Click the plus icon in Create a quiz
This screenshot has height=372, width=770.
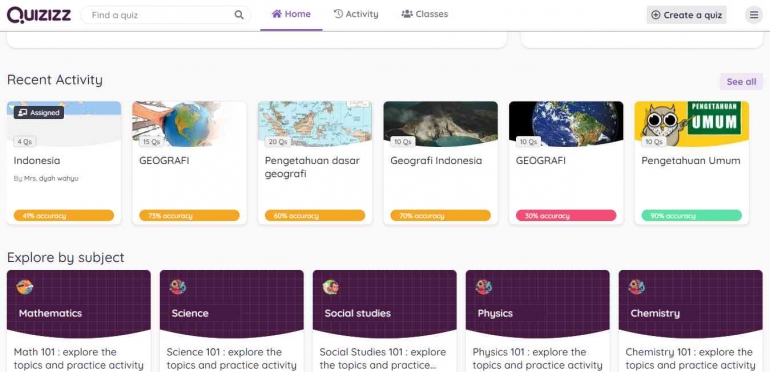(656, 15)
